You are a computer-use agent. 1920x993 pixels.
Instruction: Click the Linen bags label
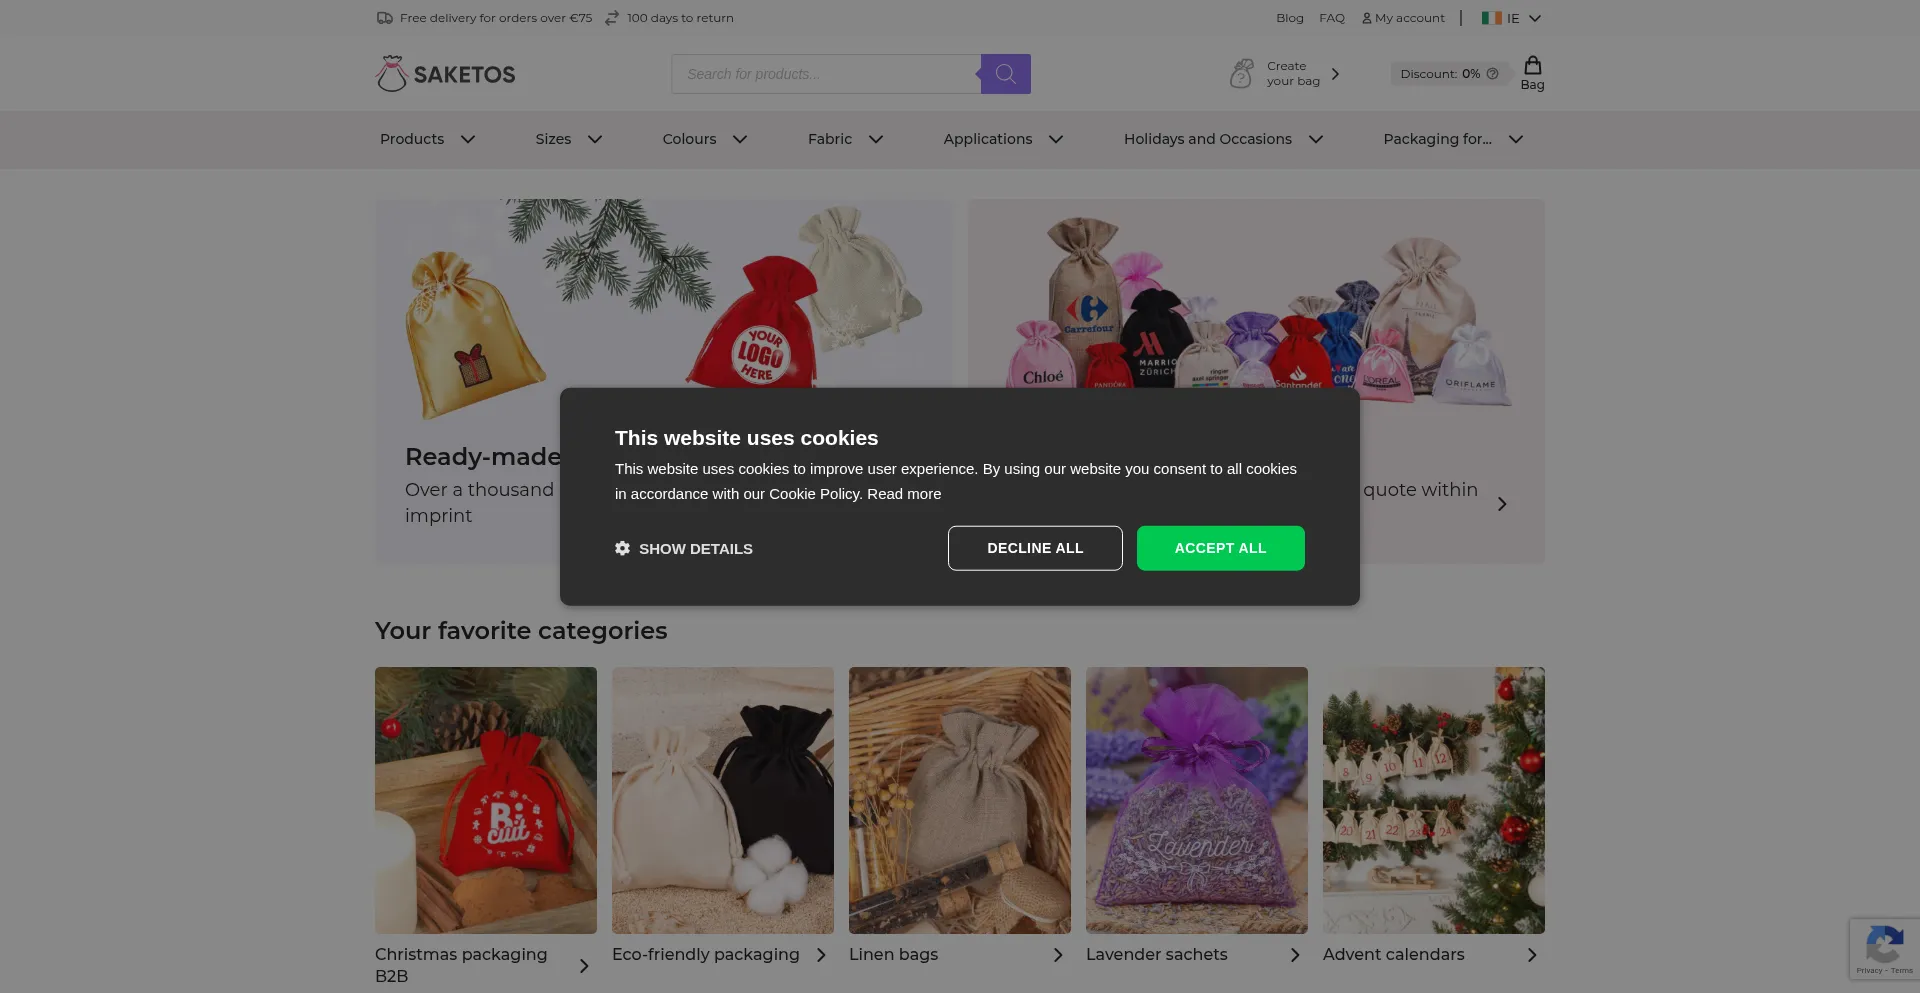tap(893, 955)
